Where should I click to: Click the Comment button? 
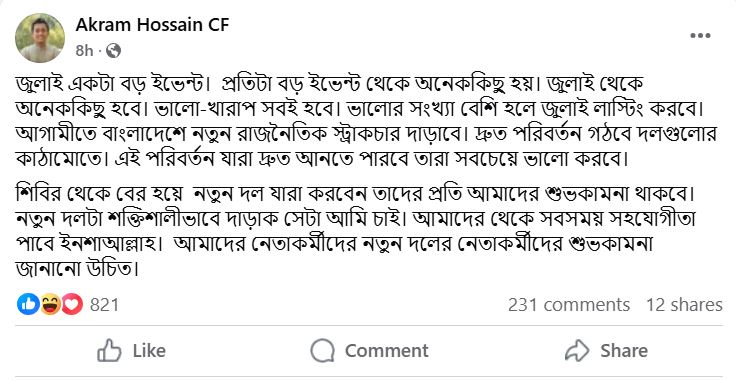[369, 351]
